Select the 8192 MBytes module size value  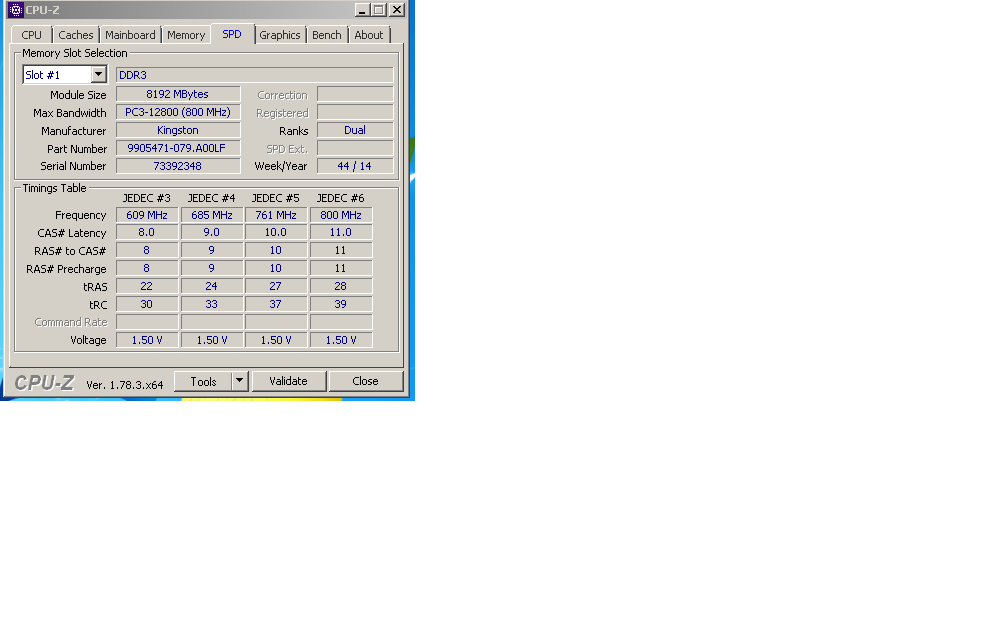tap(178, 94)
